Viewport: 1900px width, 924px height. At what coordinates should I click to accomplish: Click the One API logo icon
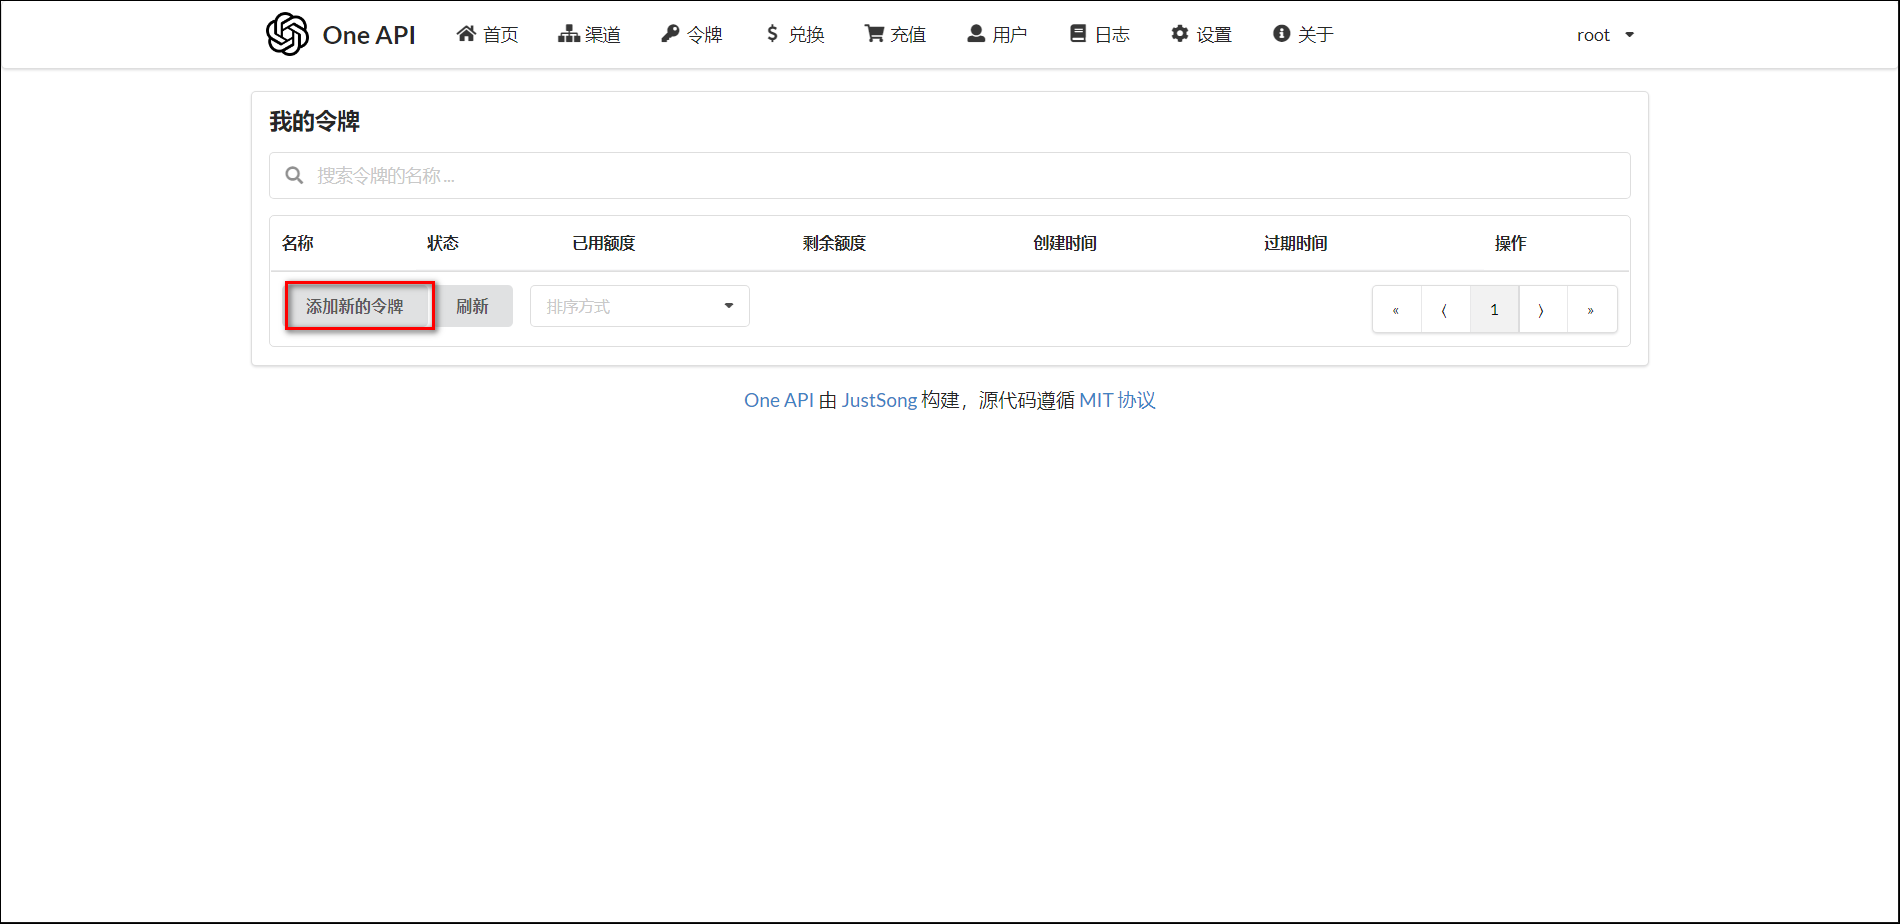(x=287, y=35)
